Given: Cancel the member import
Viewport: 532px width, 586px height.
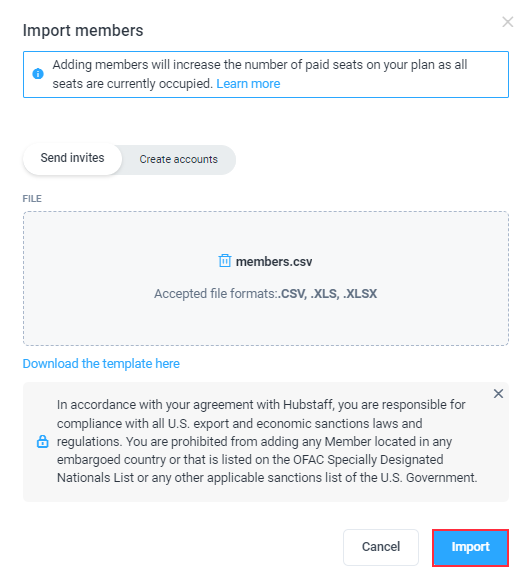Looking at the screenshot, I should click(381, 547).
